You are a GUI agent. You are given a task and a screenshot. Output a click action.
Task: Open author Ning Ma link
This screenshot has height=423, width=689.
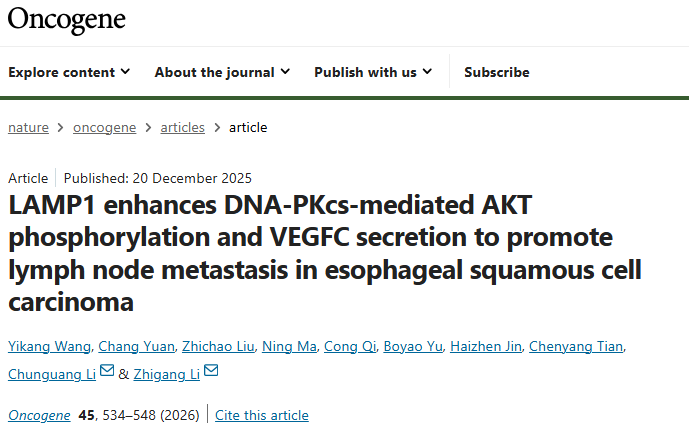(x=290, y=347)
